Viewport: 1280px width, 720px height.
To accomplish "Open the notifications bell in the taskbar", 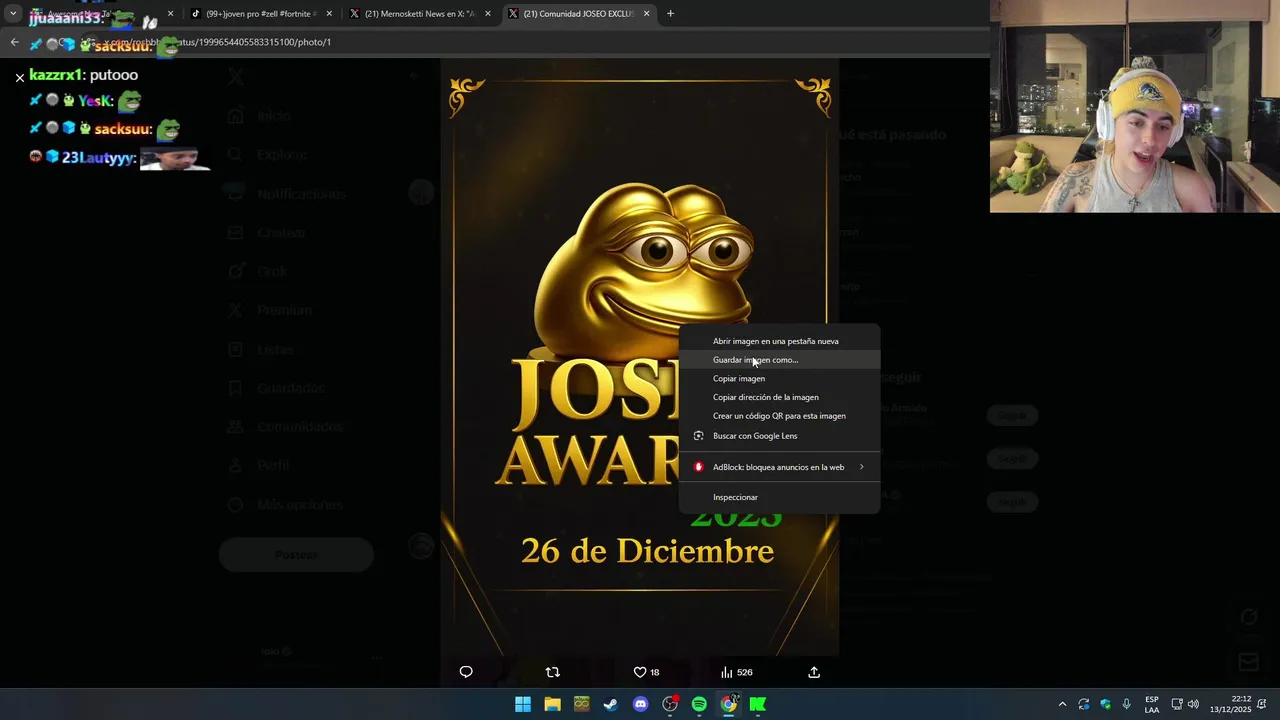I will (x=1262, y=704).
